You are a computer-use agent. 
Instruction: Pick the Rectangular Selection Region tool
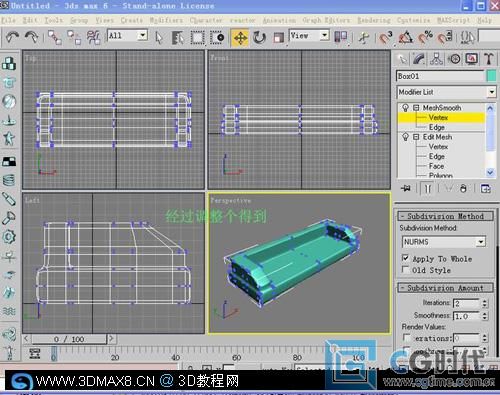197,38
